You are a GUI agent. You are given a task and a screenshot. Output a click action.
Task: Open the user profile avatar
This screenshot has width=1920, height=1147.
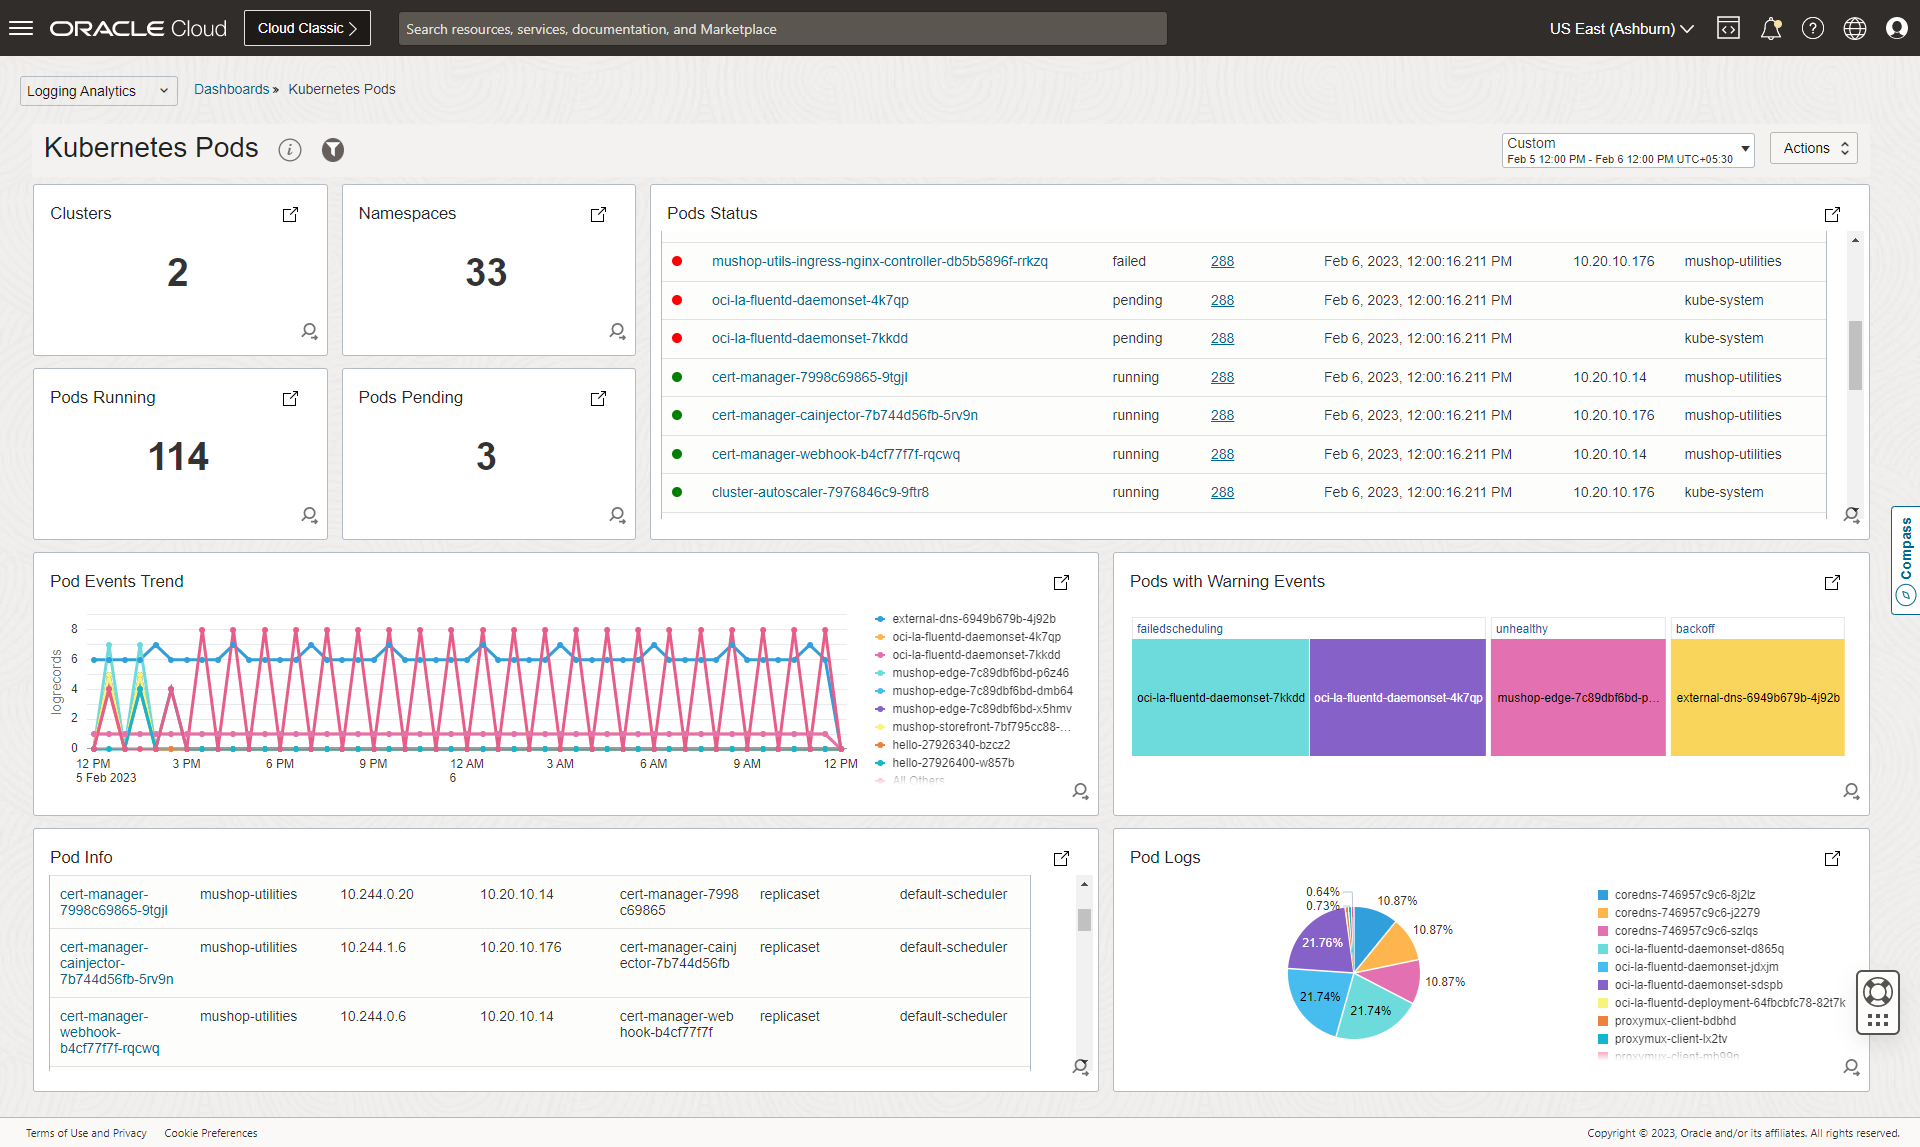coord(1897,28)
